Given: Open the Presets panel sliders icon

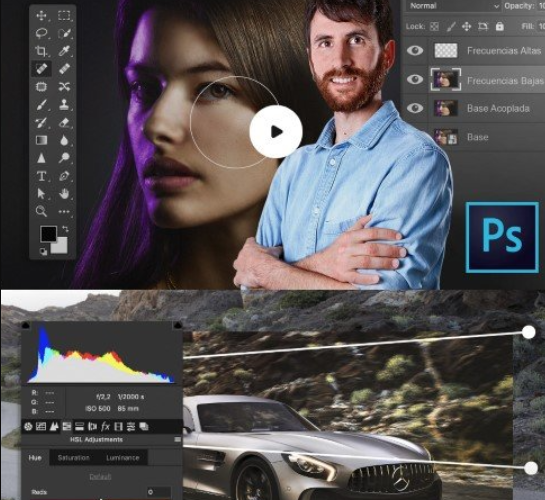Looking at the screenshot, I should click(131, 426).
